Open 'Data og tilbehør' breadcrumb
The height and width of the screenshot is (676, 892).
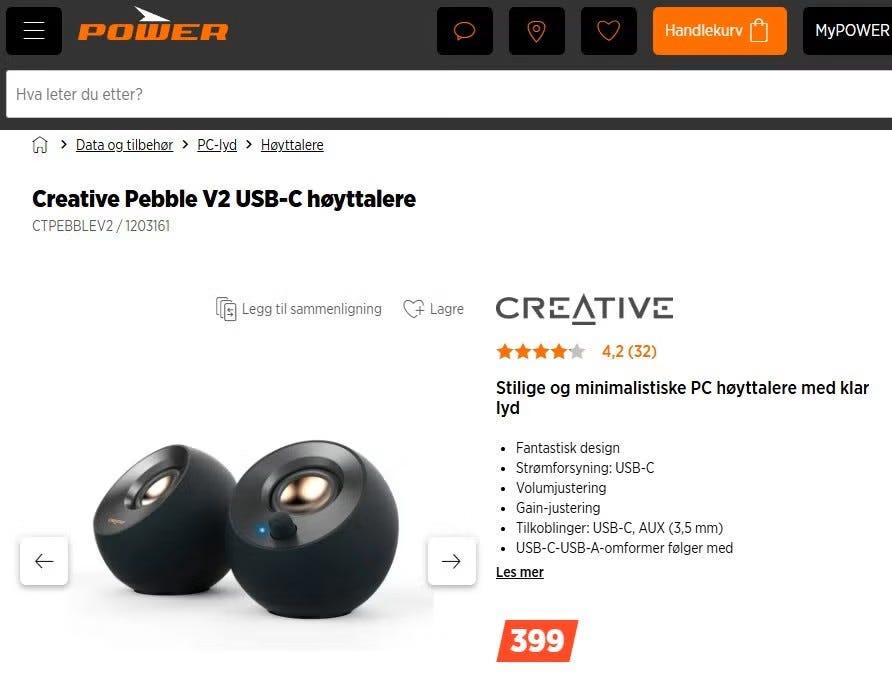(x=124, y=145)
